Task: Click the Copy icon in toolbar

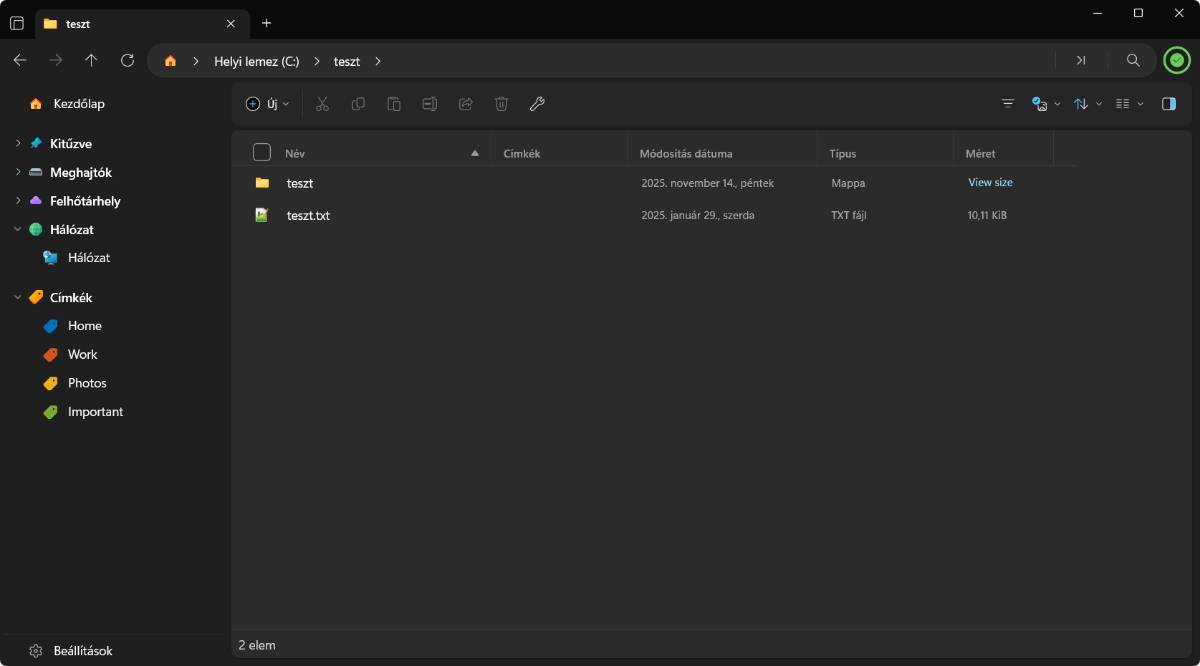Action: point(358,104)
